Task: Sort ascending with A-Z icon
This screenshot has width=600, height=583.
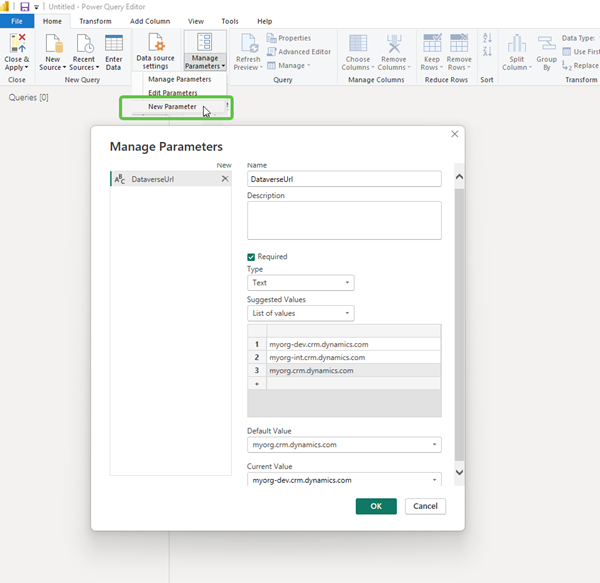Action: coord(487,38)
